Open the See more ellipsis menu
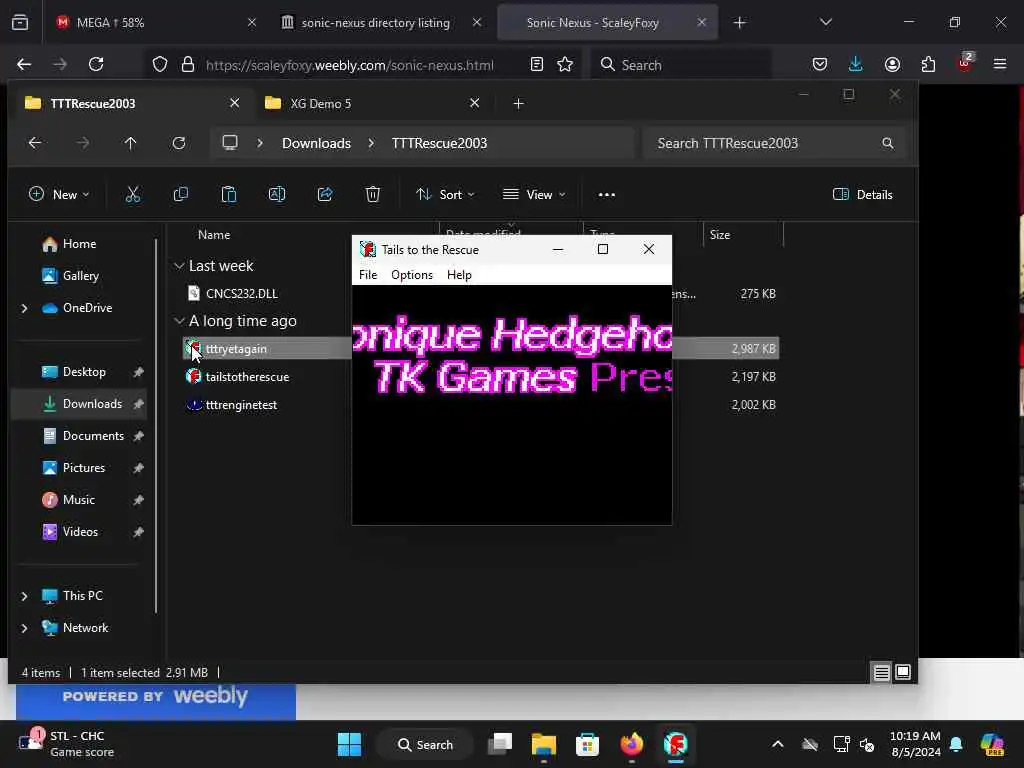Image resolution: width=1024 pixels, height=768 pixels. 607,195
